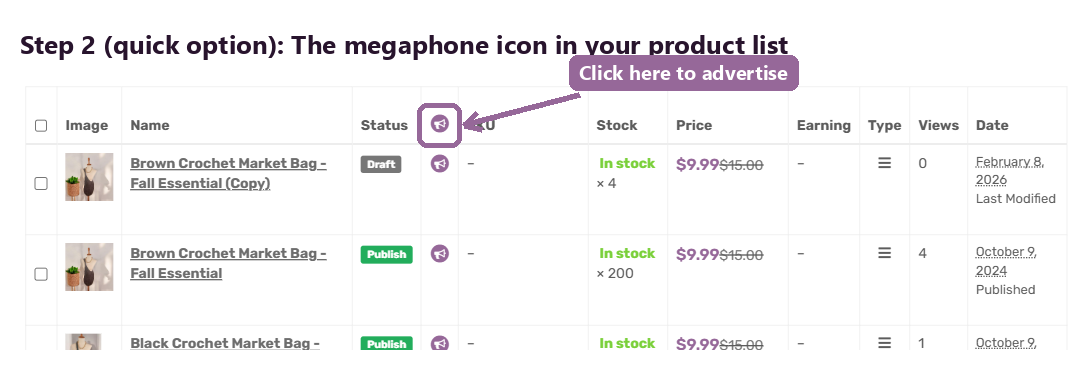Viewport: 1090px width, 370px height.
Task: Click thumbnail of published Brown Crochet bag
Action: tap(90, 267)
